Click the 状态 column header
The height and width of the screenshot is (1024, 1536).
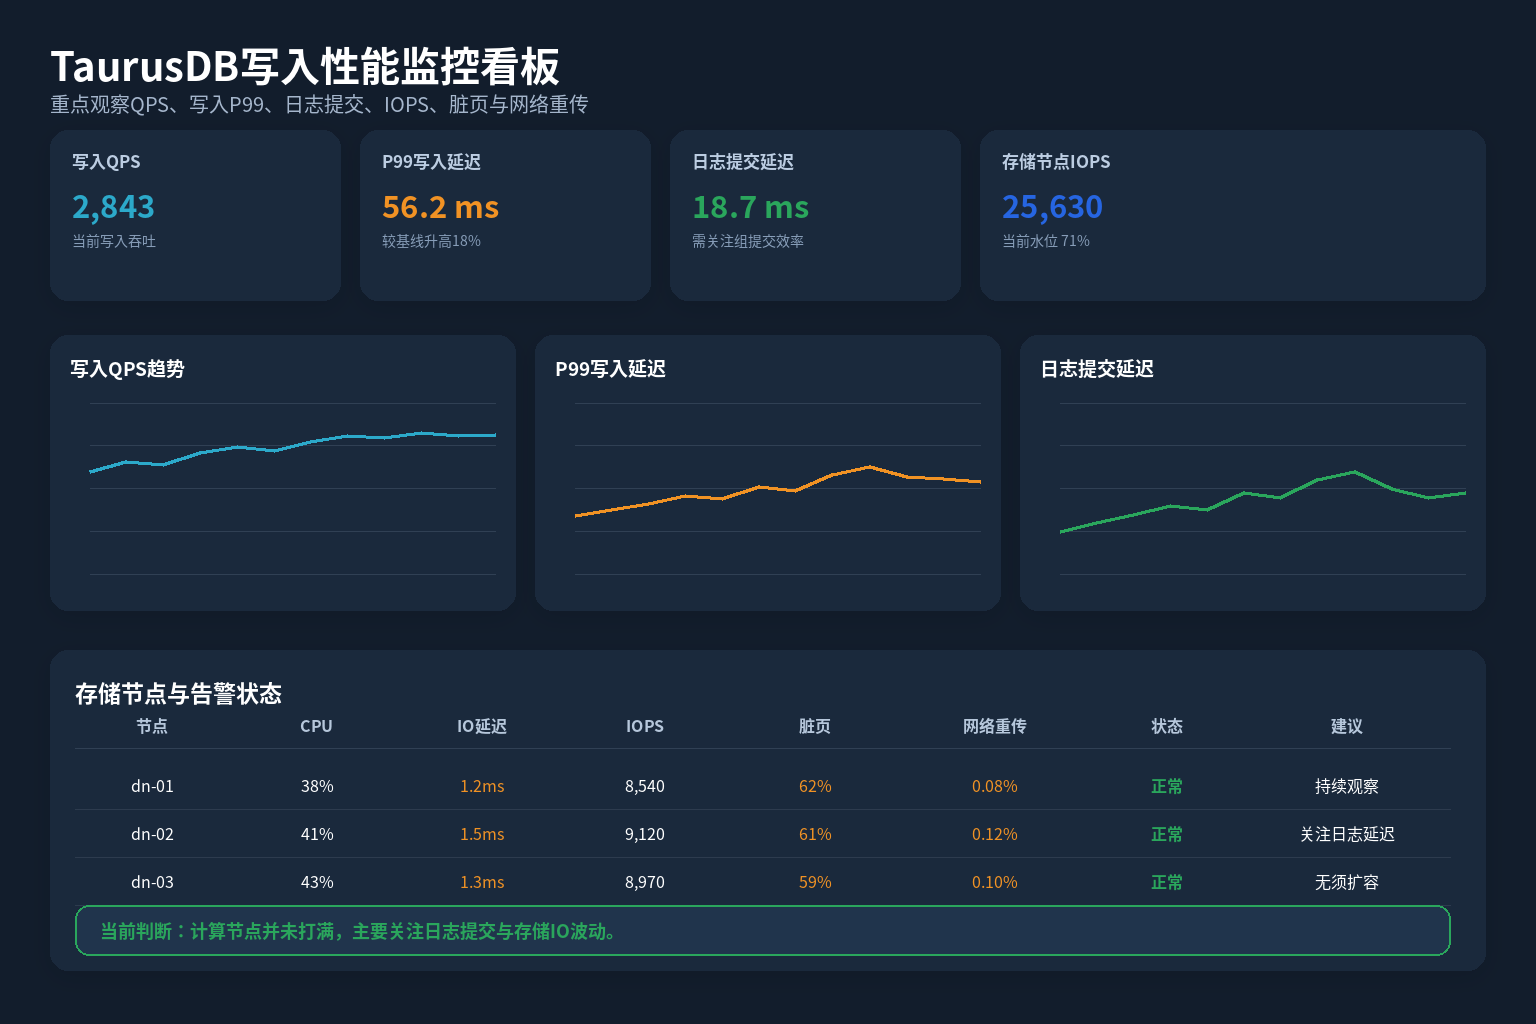pos(1167,726)
